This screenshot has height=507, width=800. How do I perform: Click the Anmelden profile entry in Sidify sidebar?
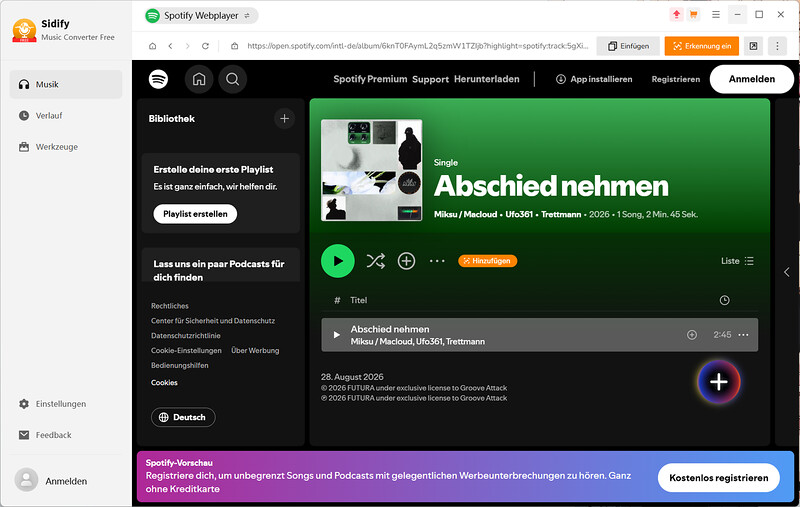click(51, 480)
